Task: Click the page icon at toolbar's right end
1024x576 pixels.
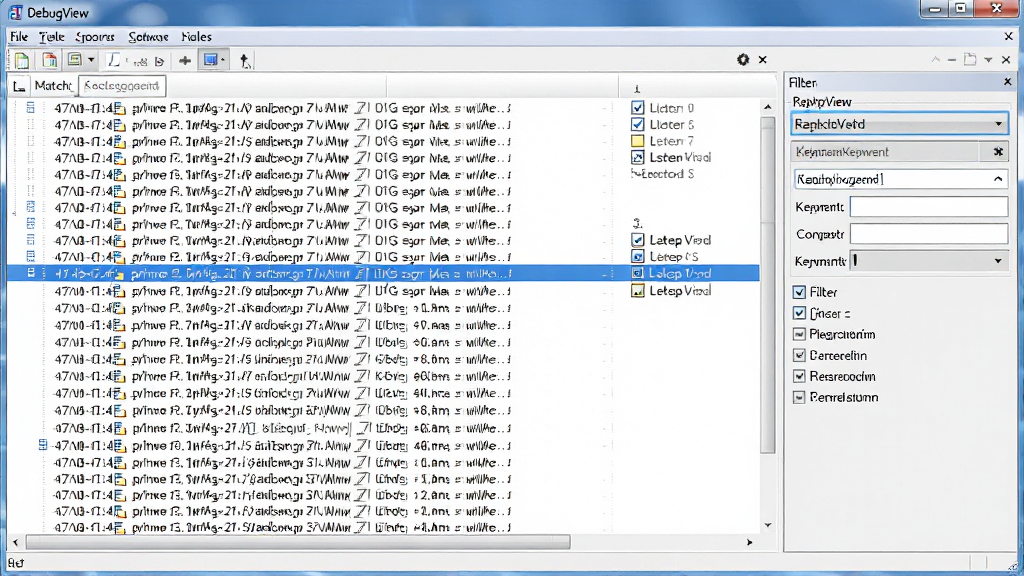Action: [970, 59]
